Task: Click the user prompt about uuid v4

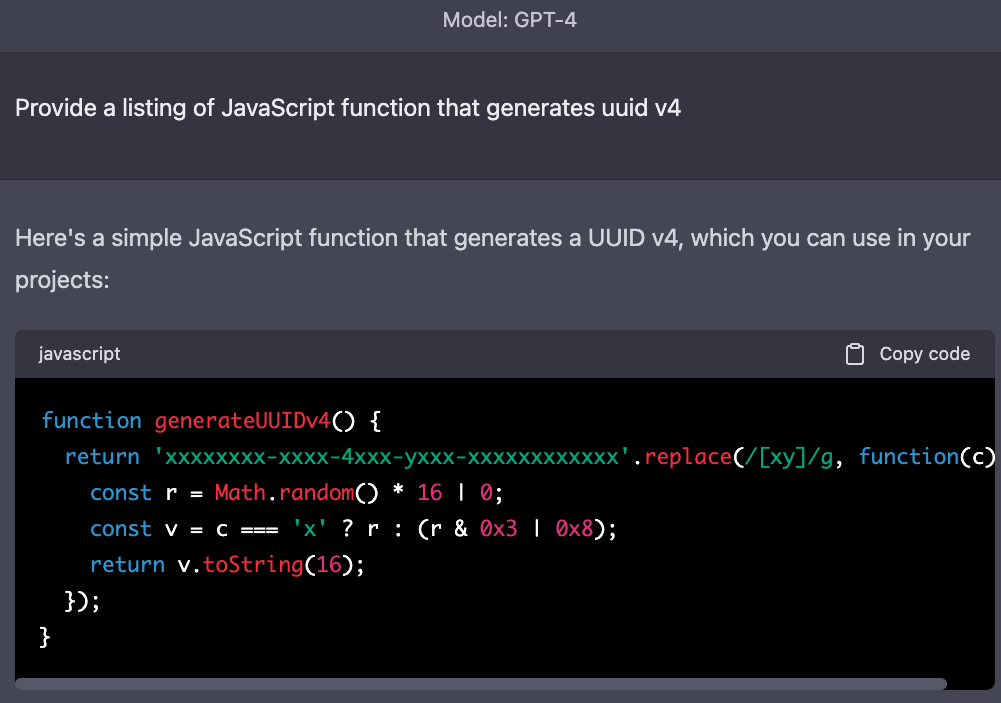Action: click(348, 108)
